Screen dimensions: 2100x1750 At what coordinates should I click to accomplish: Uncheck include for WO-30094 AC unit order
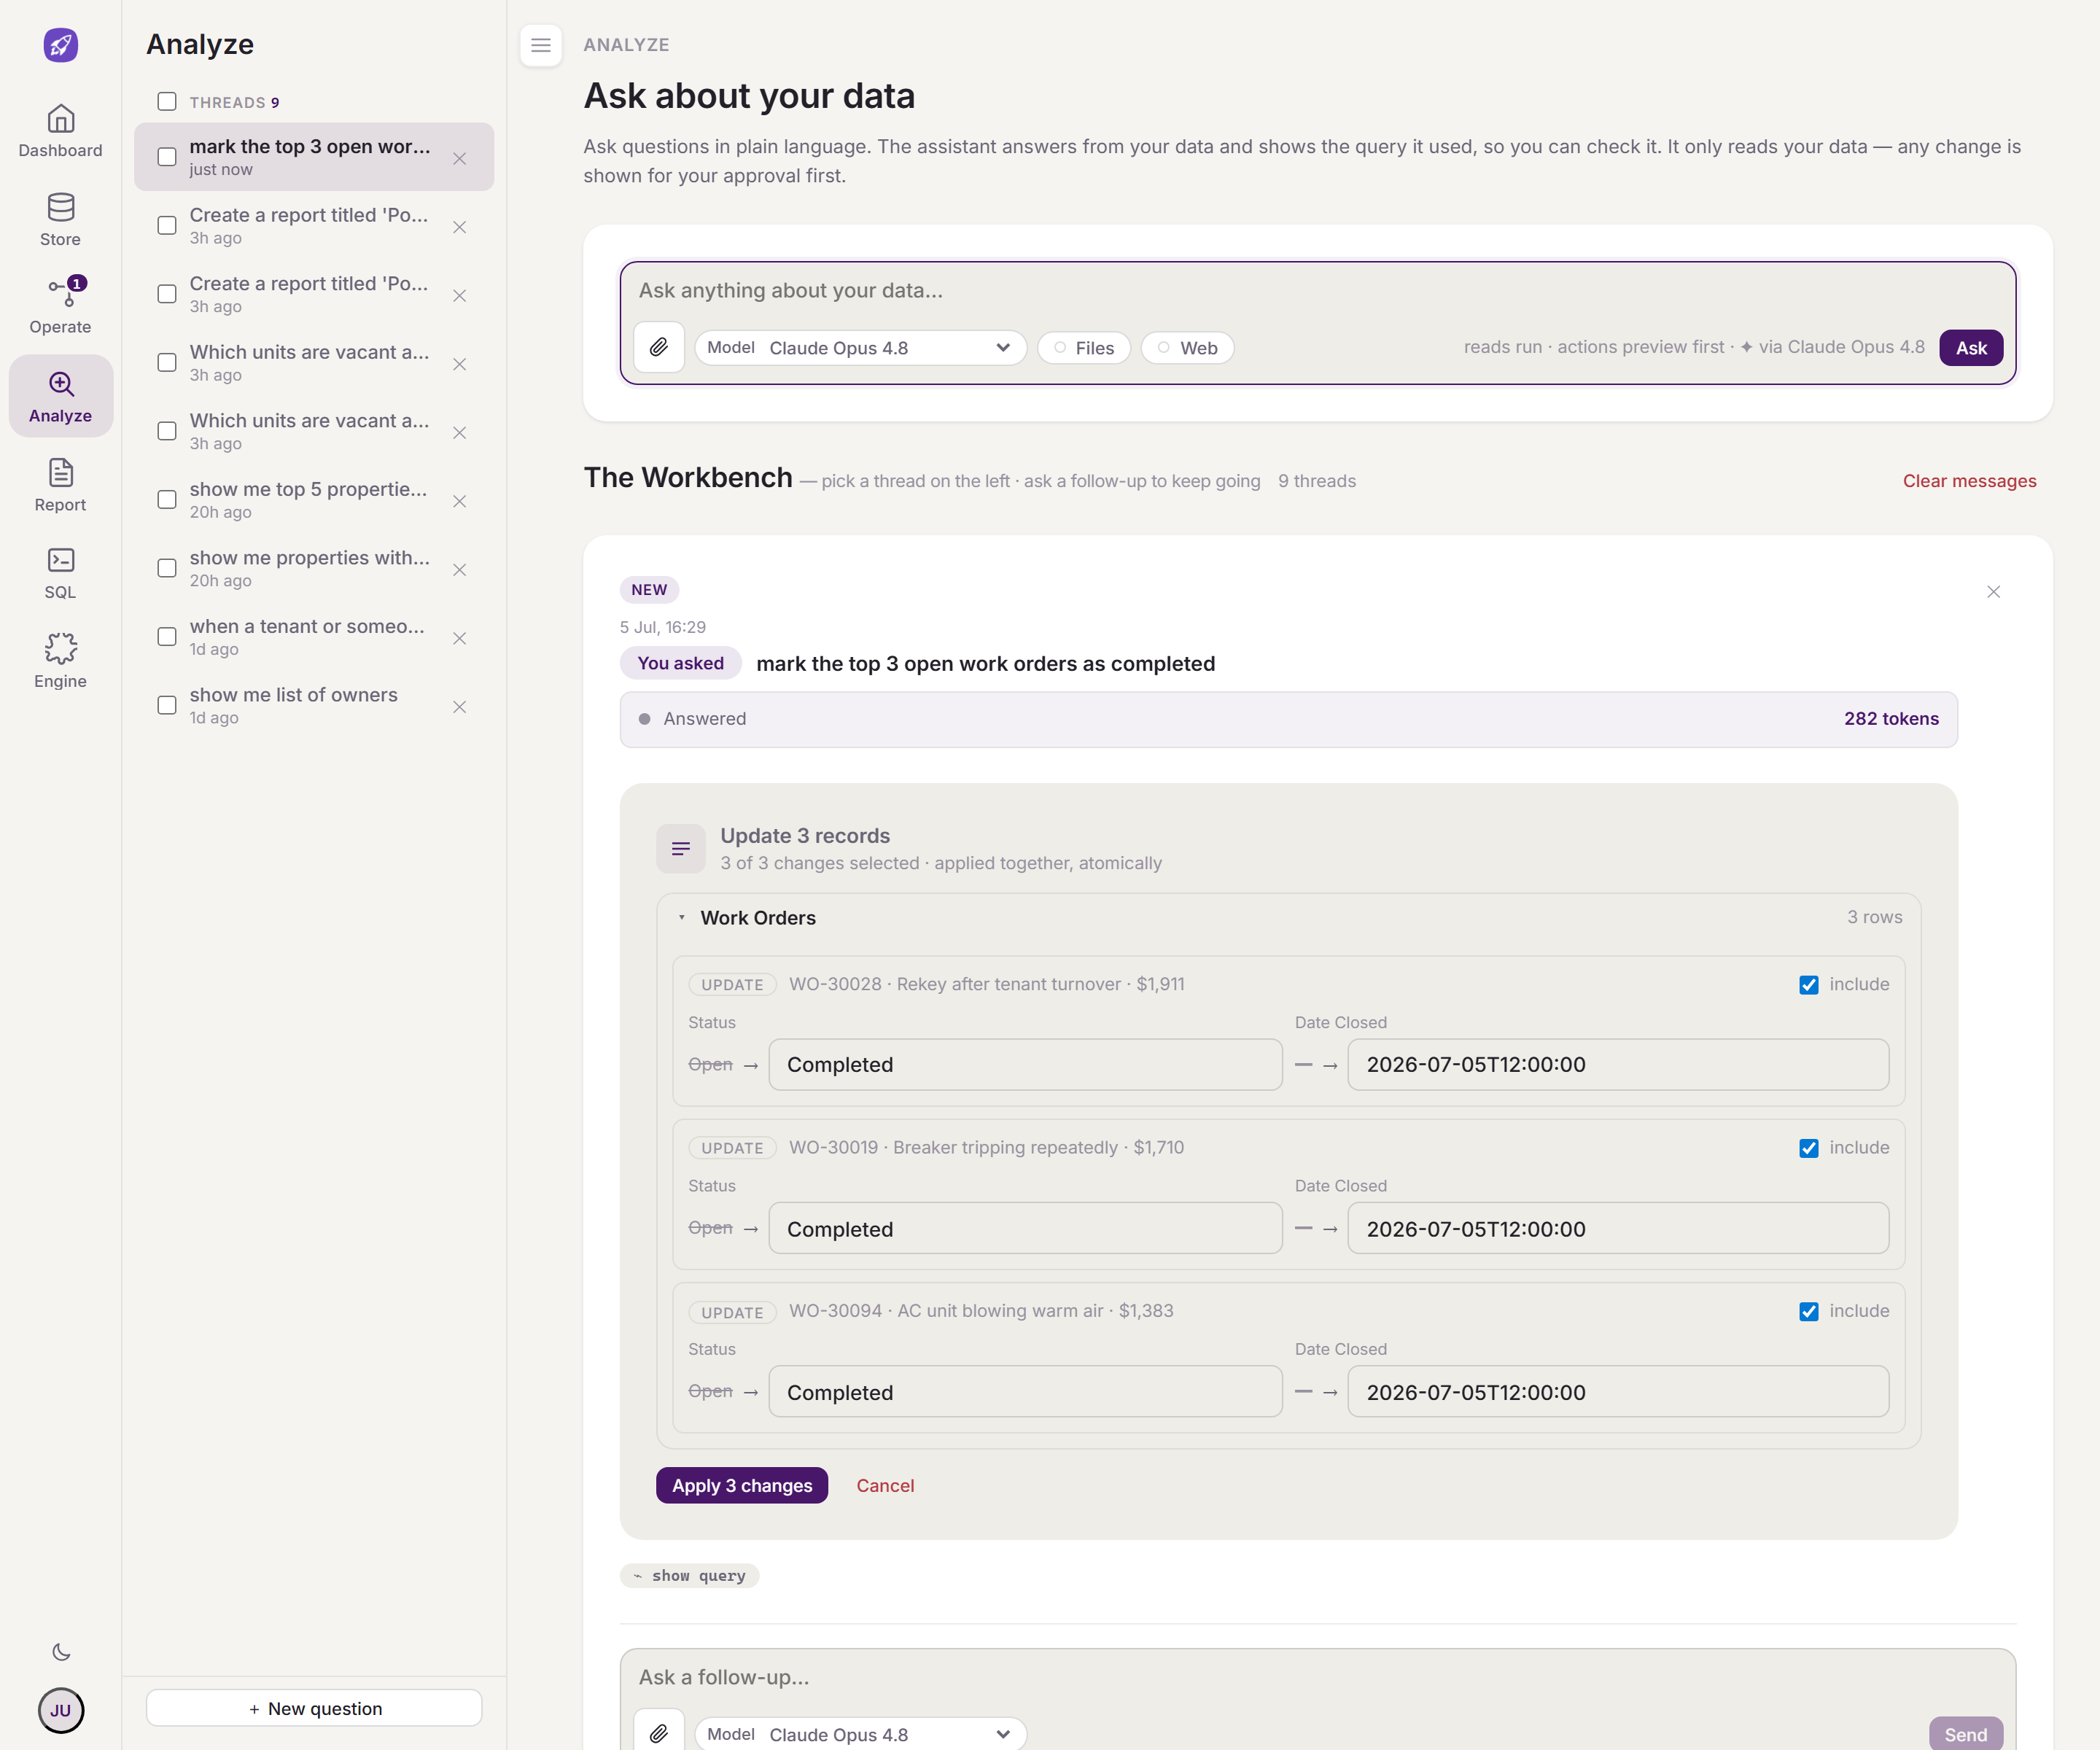point(1808,1311)
